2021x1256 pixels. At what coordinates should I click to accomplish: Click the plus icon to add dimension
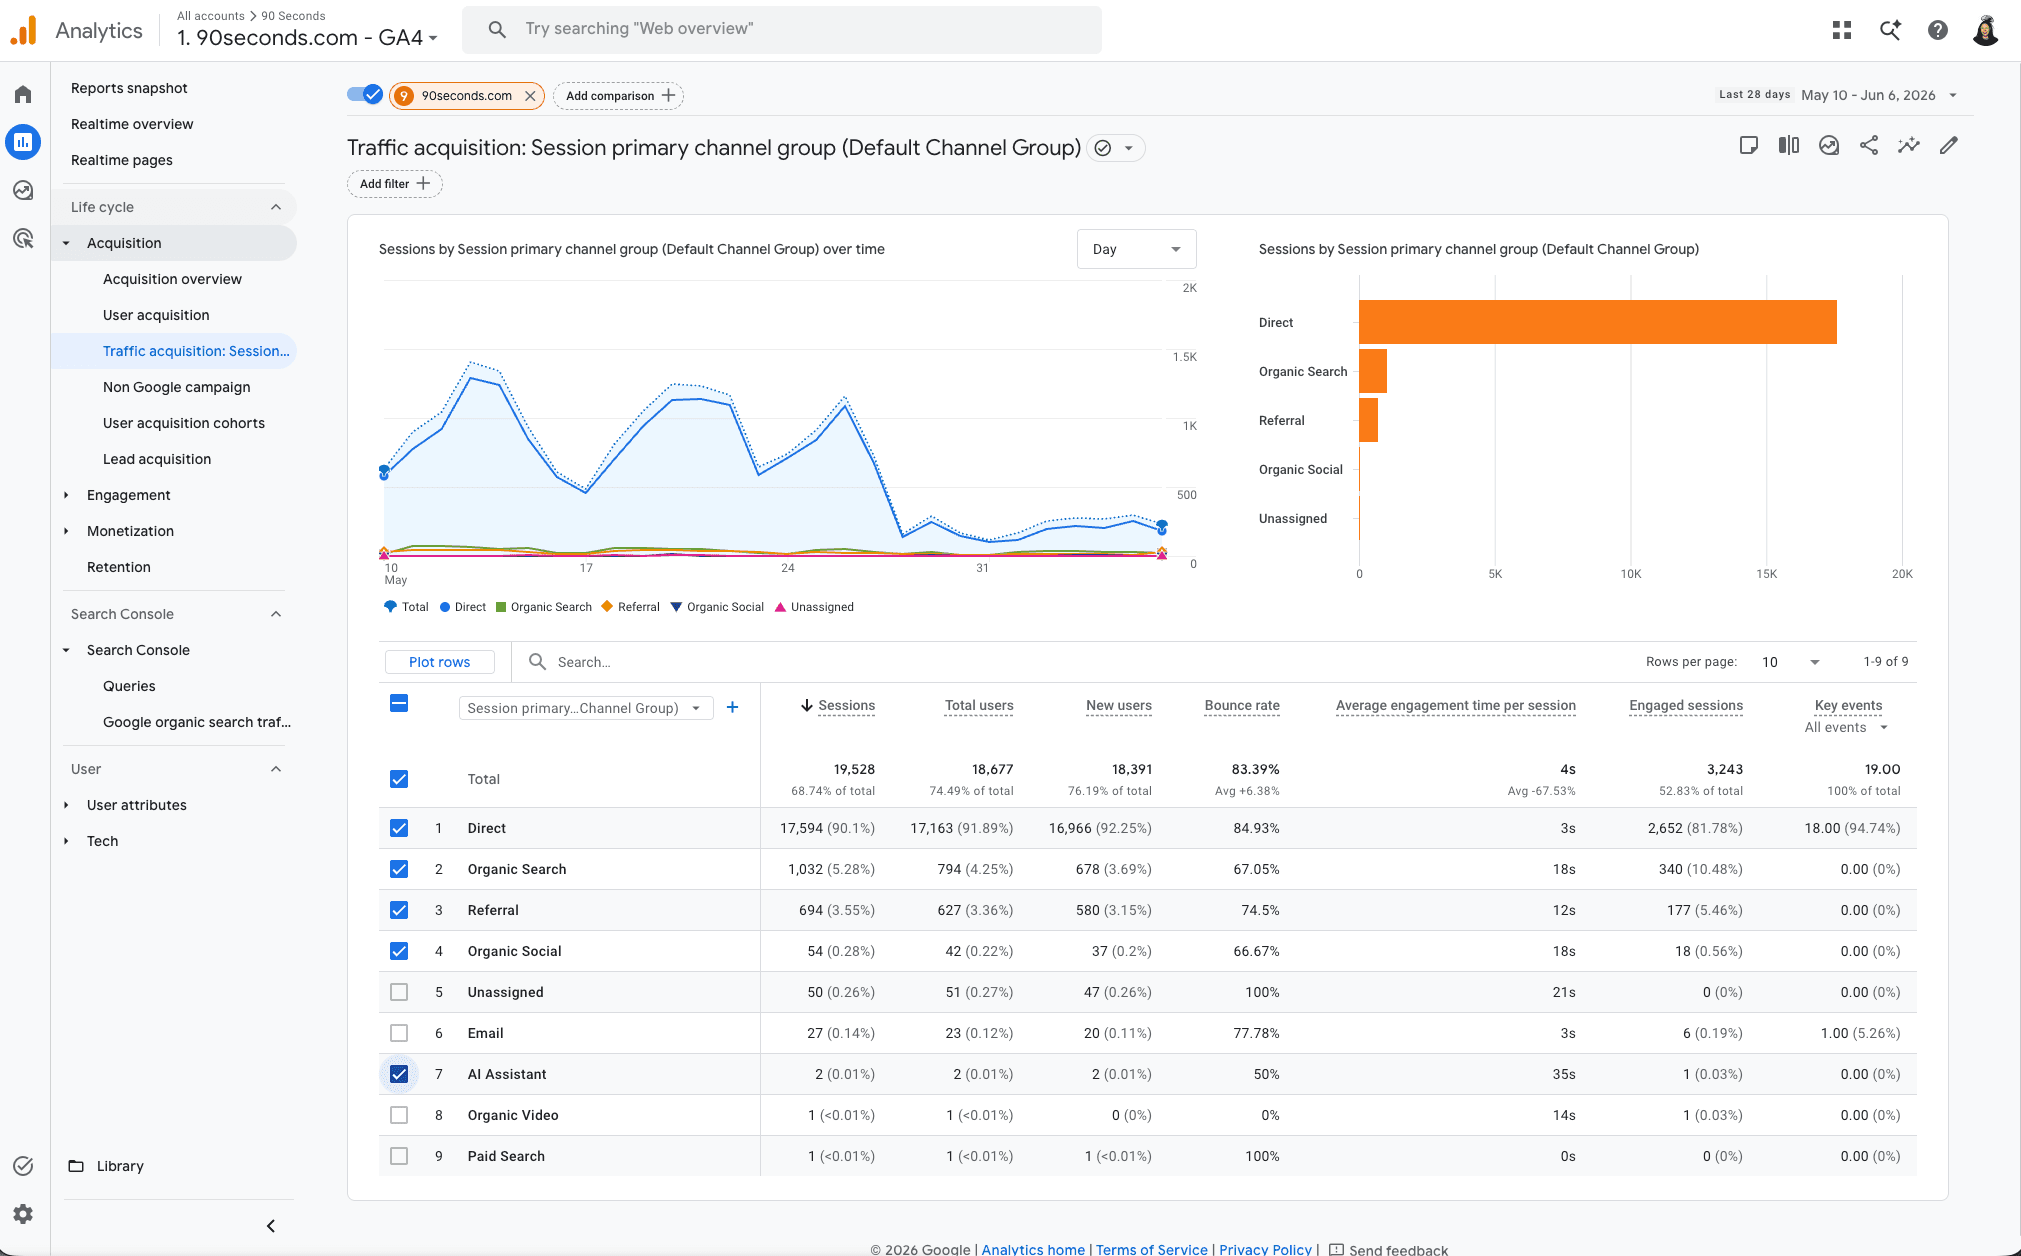click(x=732, y=707)
